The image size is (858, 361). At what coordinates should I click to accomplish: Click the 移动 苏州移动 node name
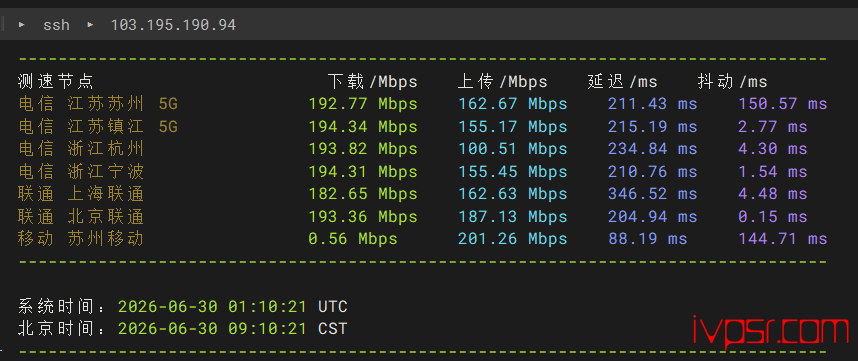81,239
